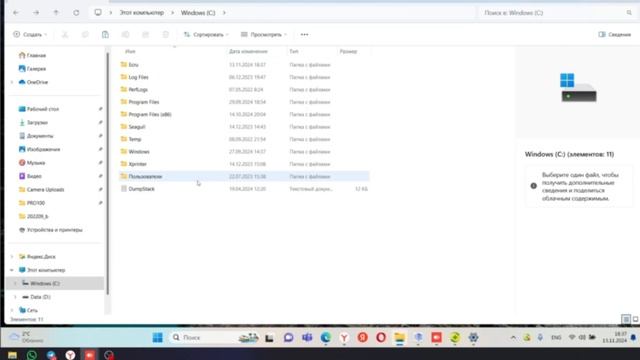Go up one folder level
Viewport: 640px width, 360px height.
click(56, 13)
